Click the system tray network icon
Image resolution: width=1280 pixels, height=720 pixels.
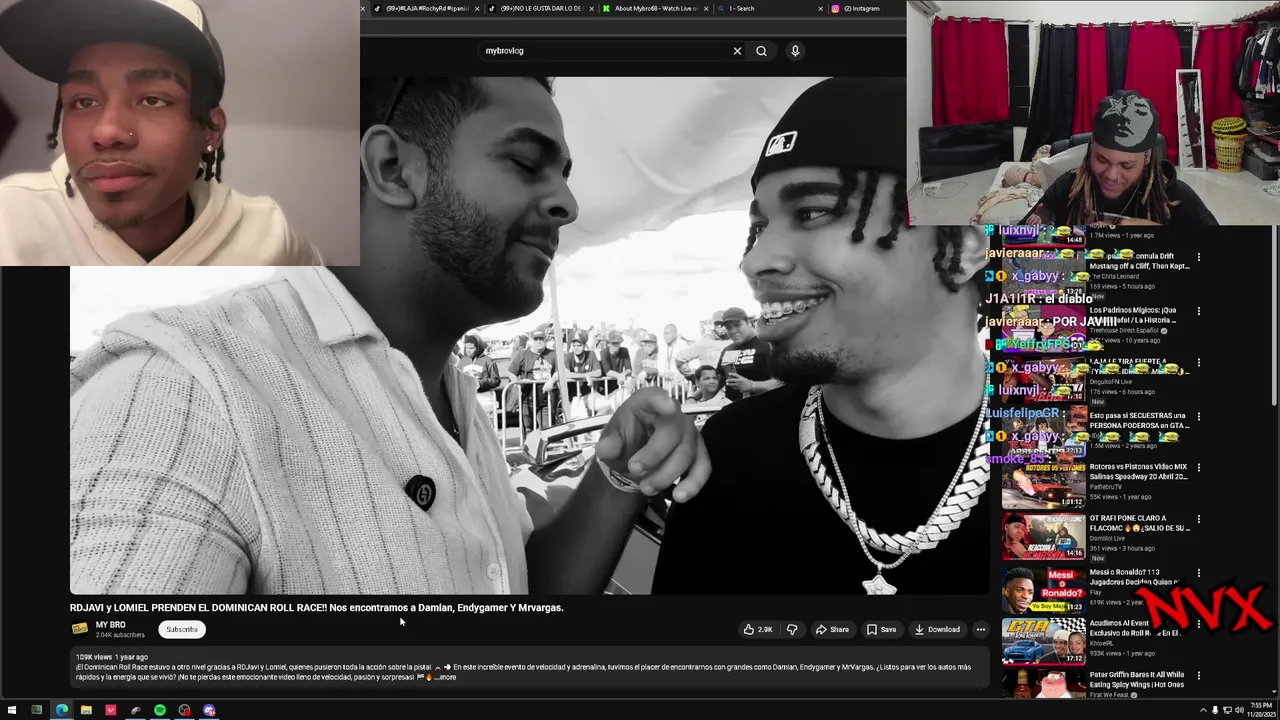coord(1227,710)
